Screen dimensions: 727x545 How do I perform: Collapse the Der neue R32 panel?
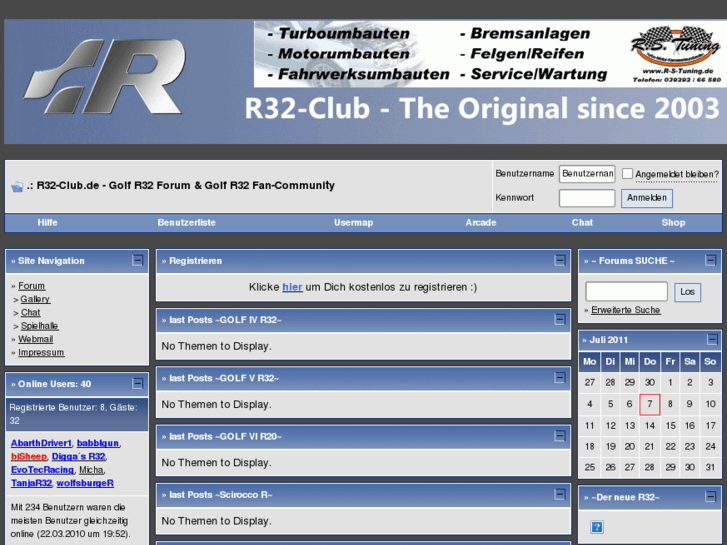coord(710,497)
